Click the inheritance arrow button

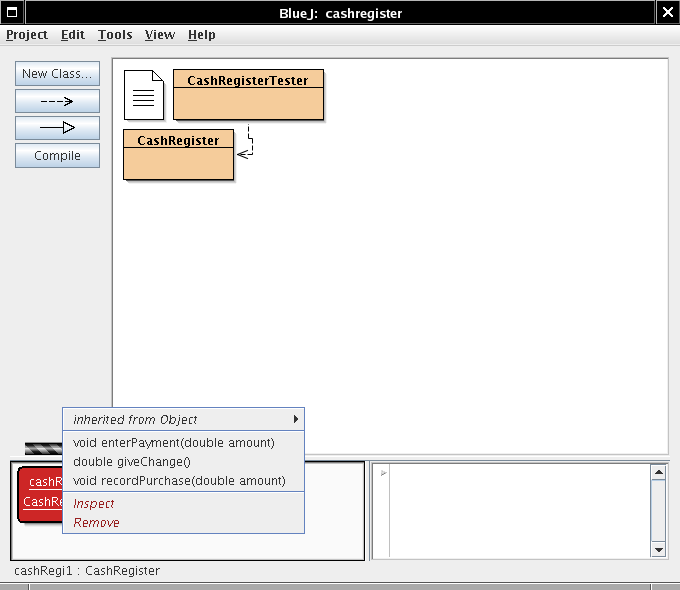tap(57, 128)
